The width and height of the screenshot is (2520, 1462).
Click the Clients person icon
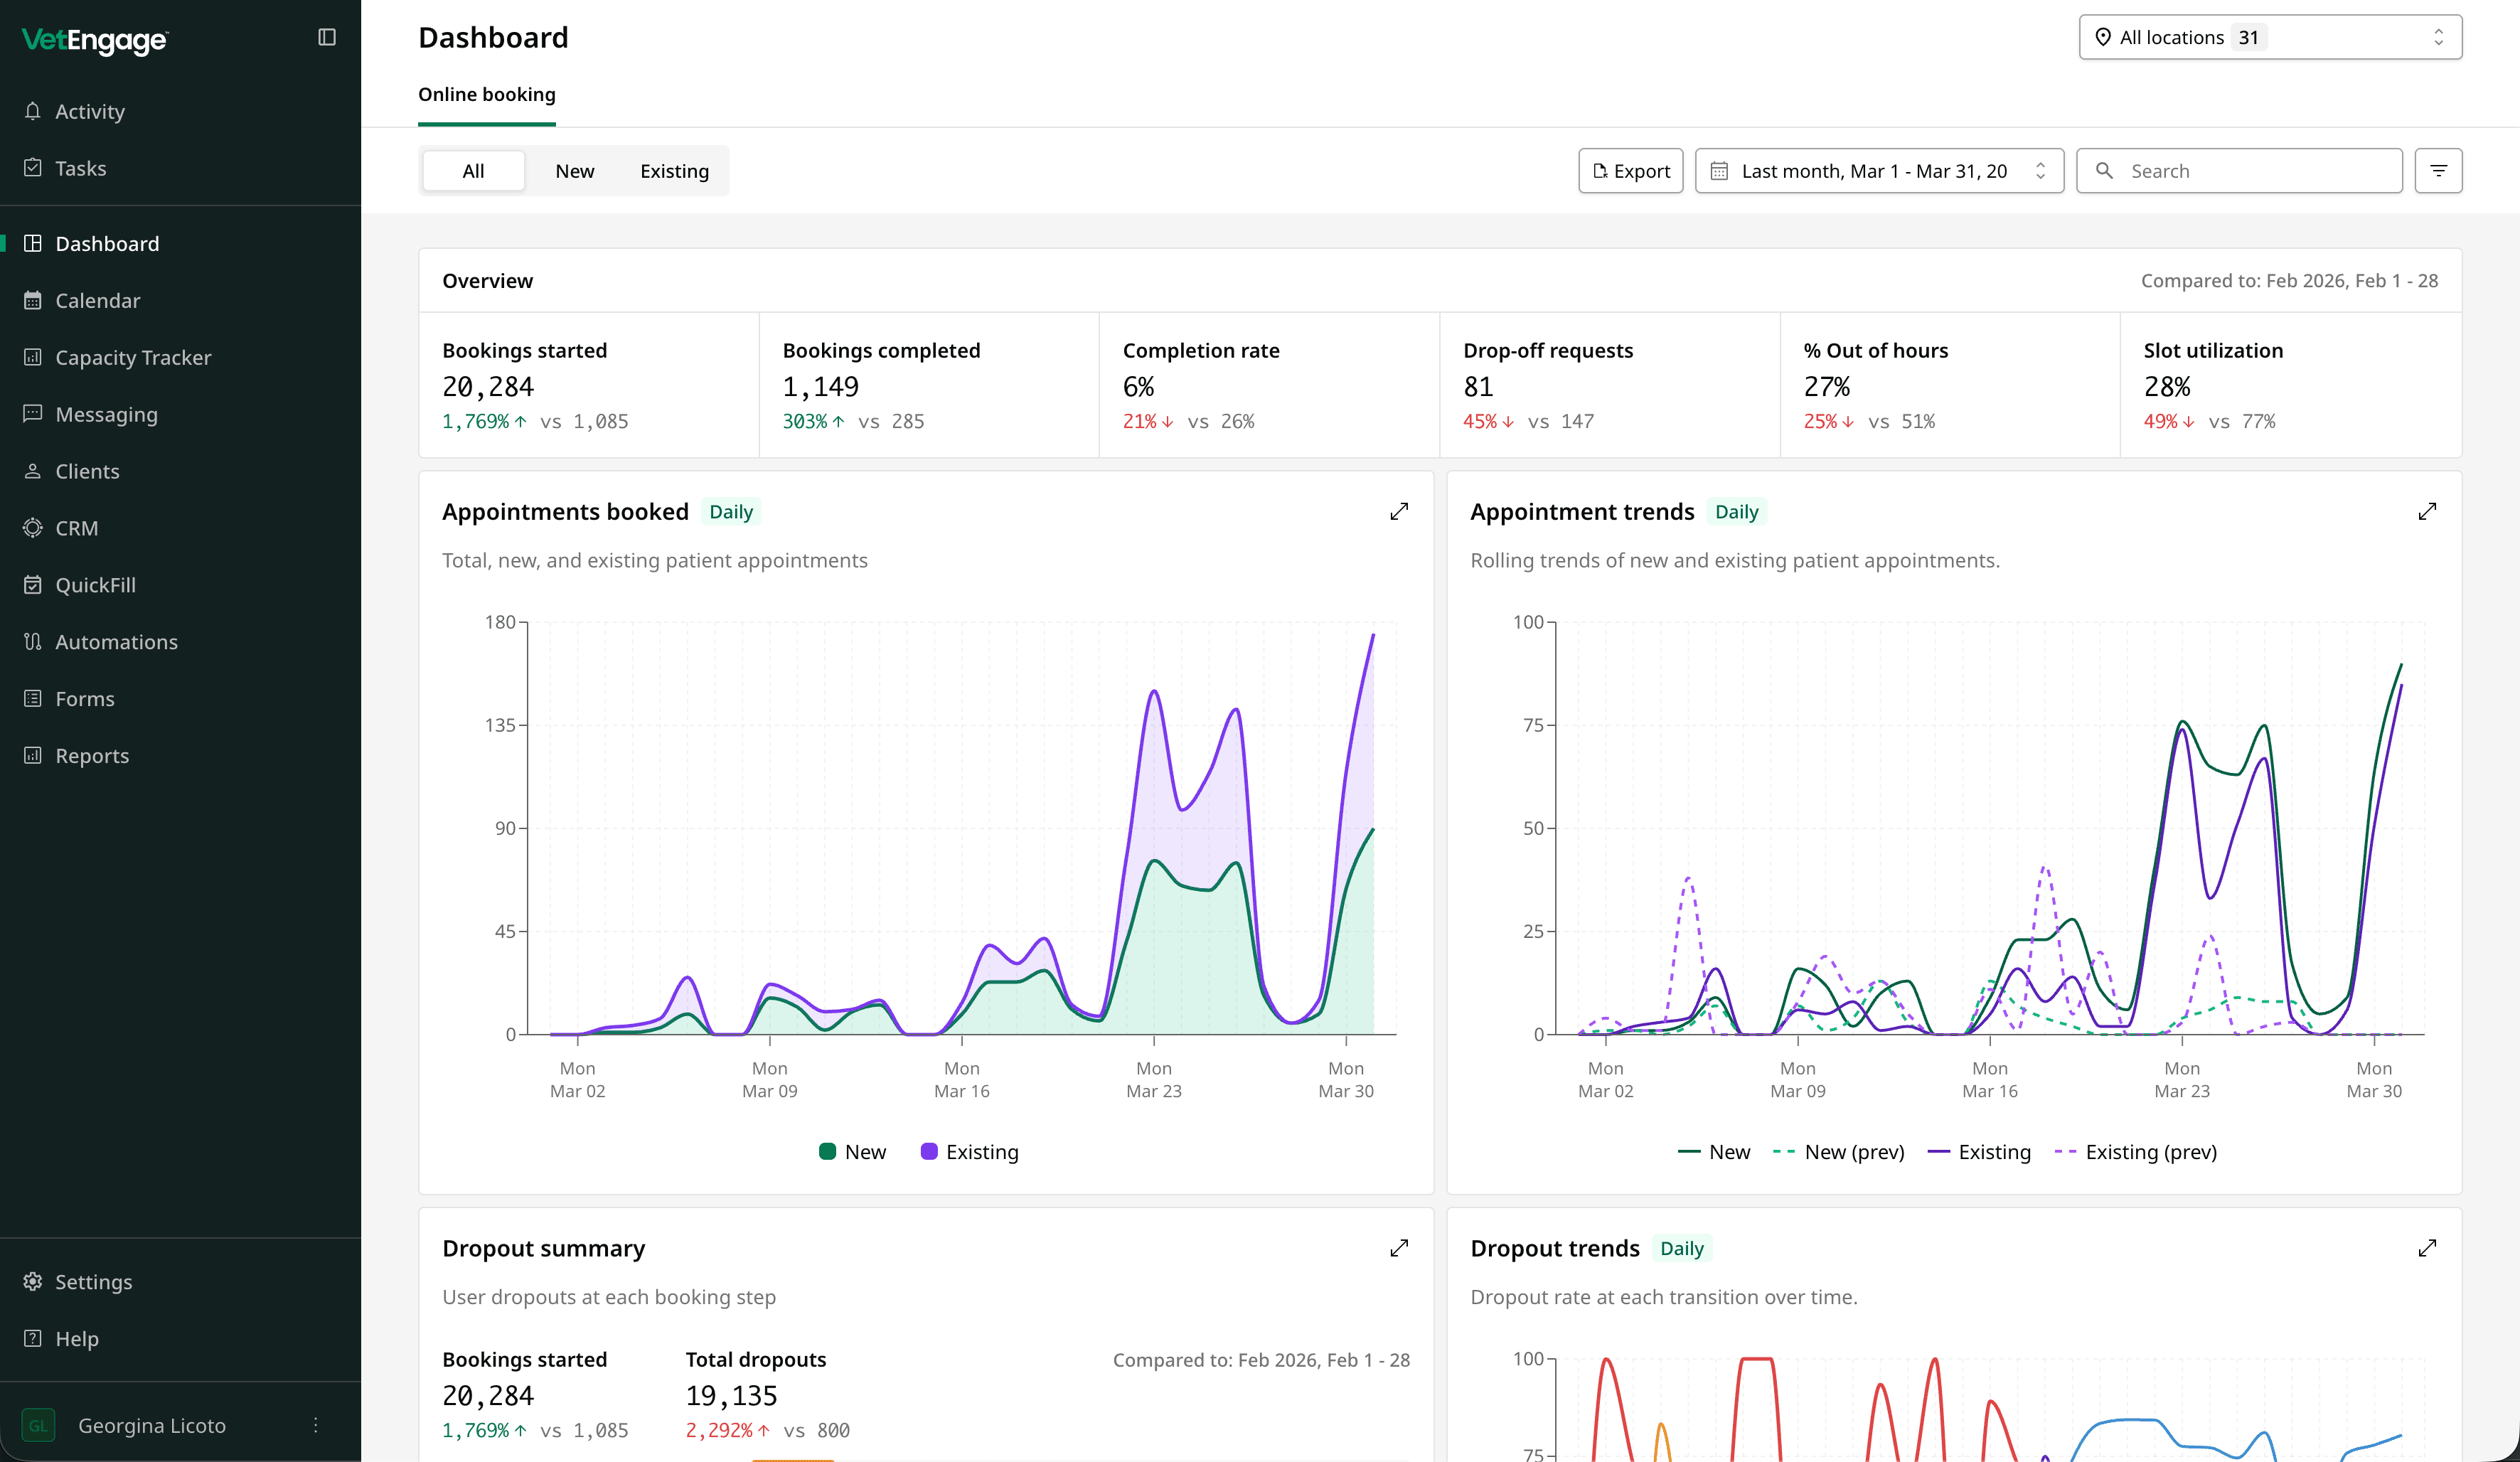[33, 471]
